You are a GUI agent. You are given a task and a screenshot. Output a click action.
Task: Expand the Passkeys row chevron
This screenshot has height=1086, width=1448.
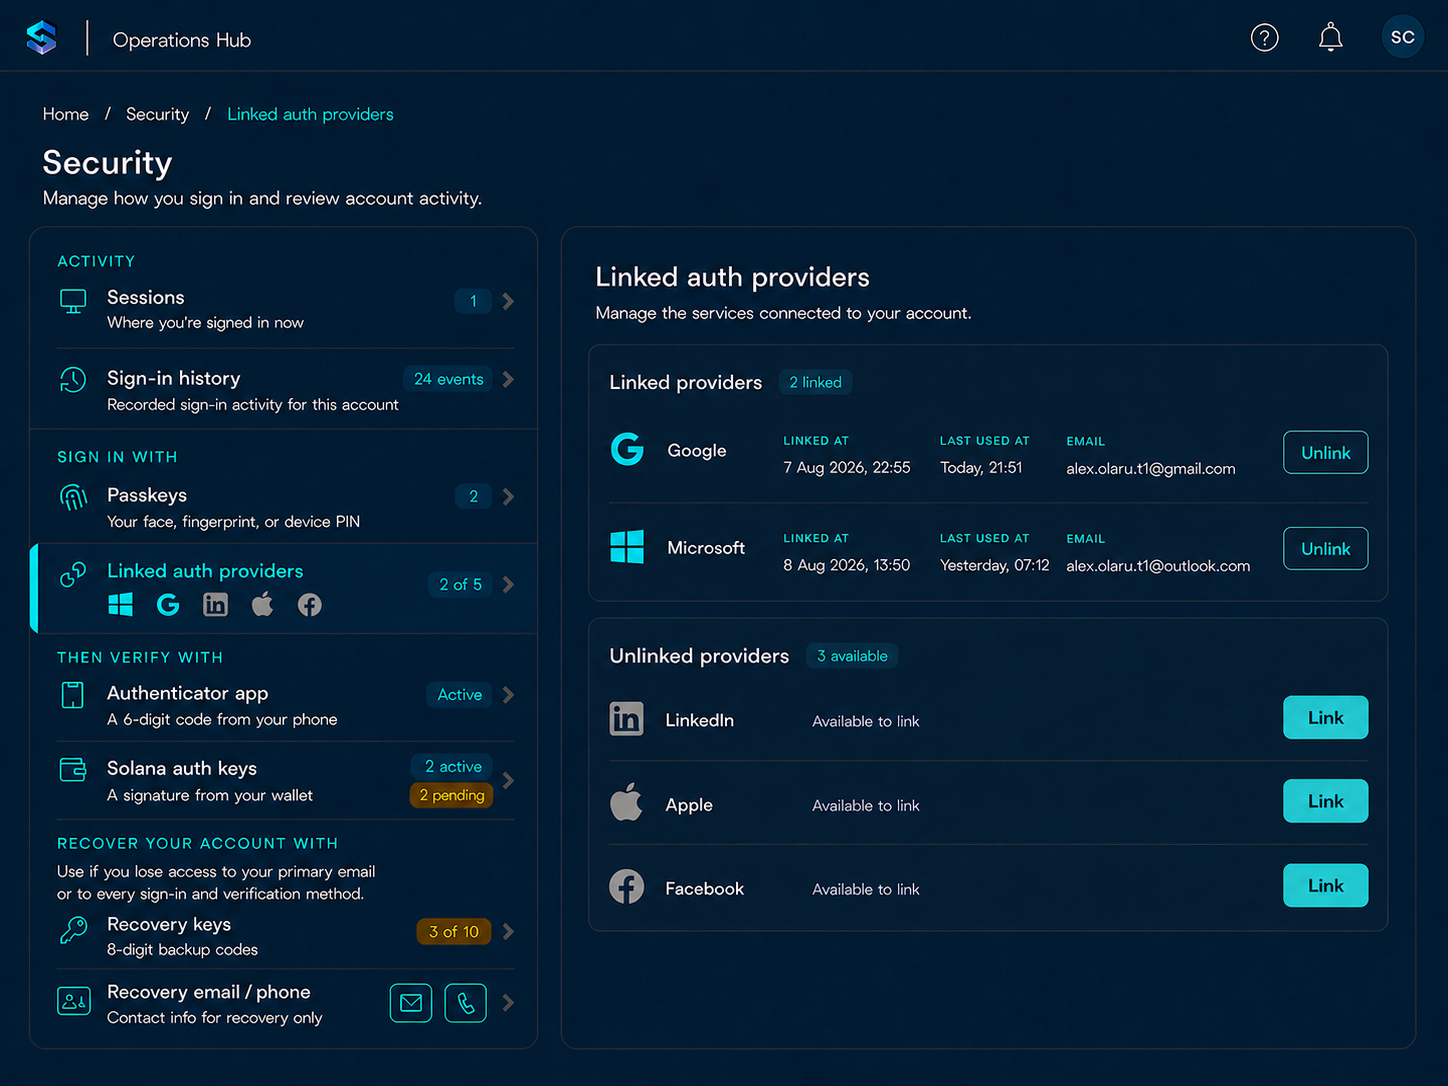tap(508, 496)
